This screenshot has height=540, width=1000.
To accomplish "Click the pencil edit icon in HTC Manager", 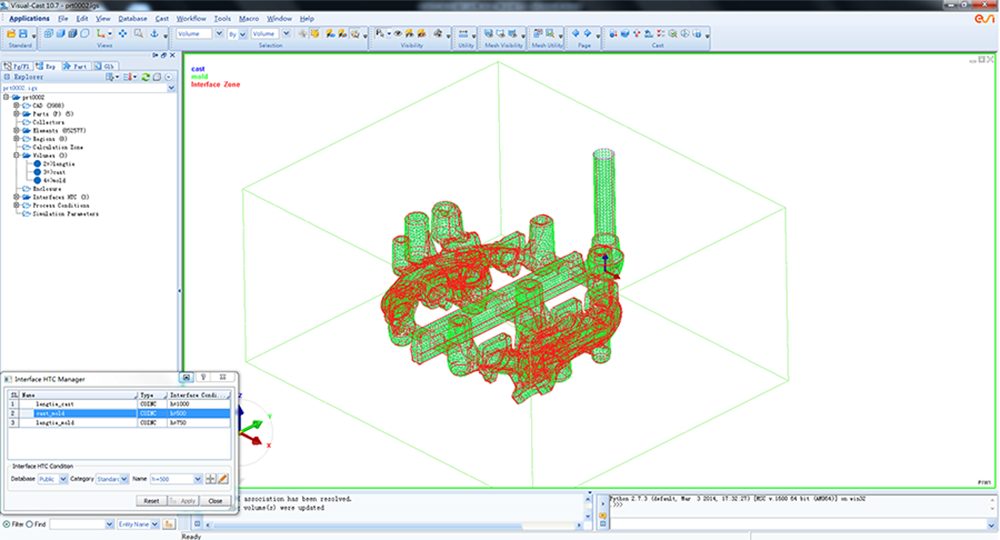I will tap(224, 479).
